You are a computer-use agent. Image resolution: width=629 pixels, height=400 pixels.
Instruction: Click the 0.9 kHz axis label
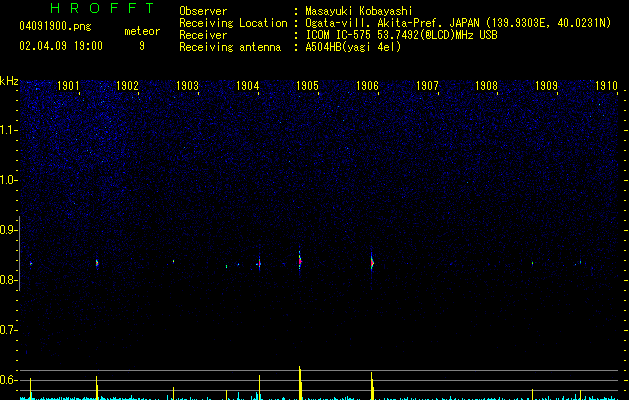click(8, 230)
